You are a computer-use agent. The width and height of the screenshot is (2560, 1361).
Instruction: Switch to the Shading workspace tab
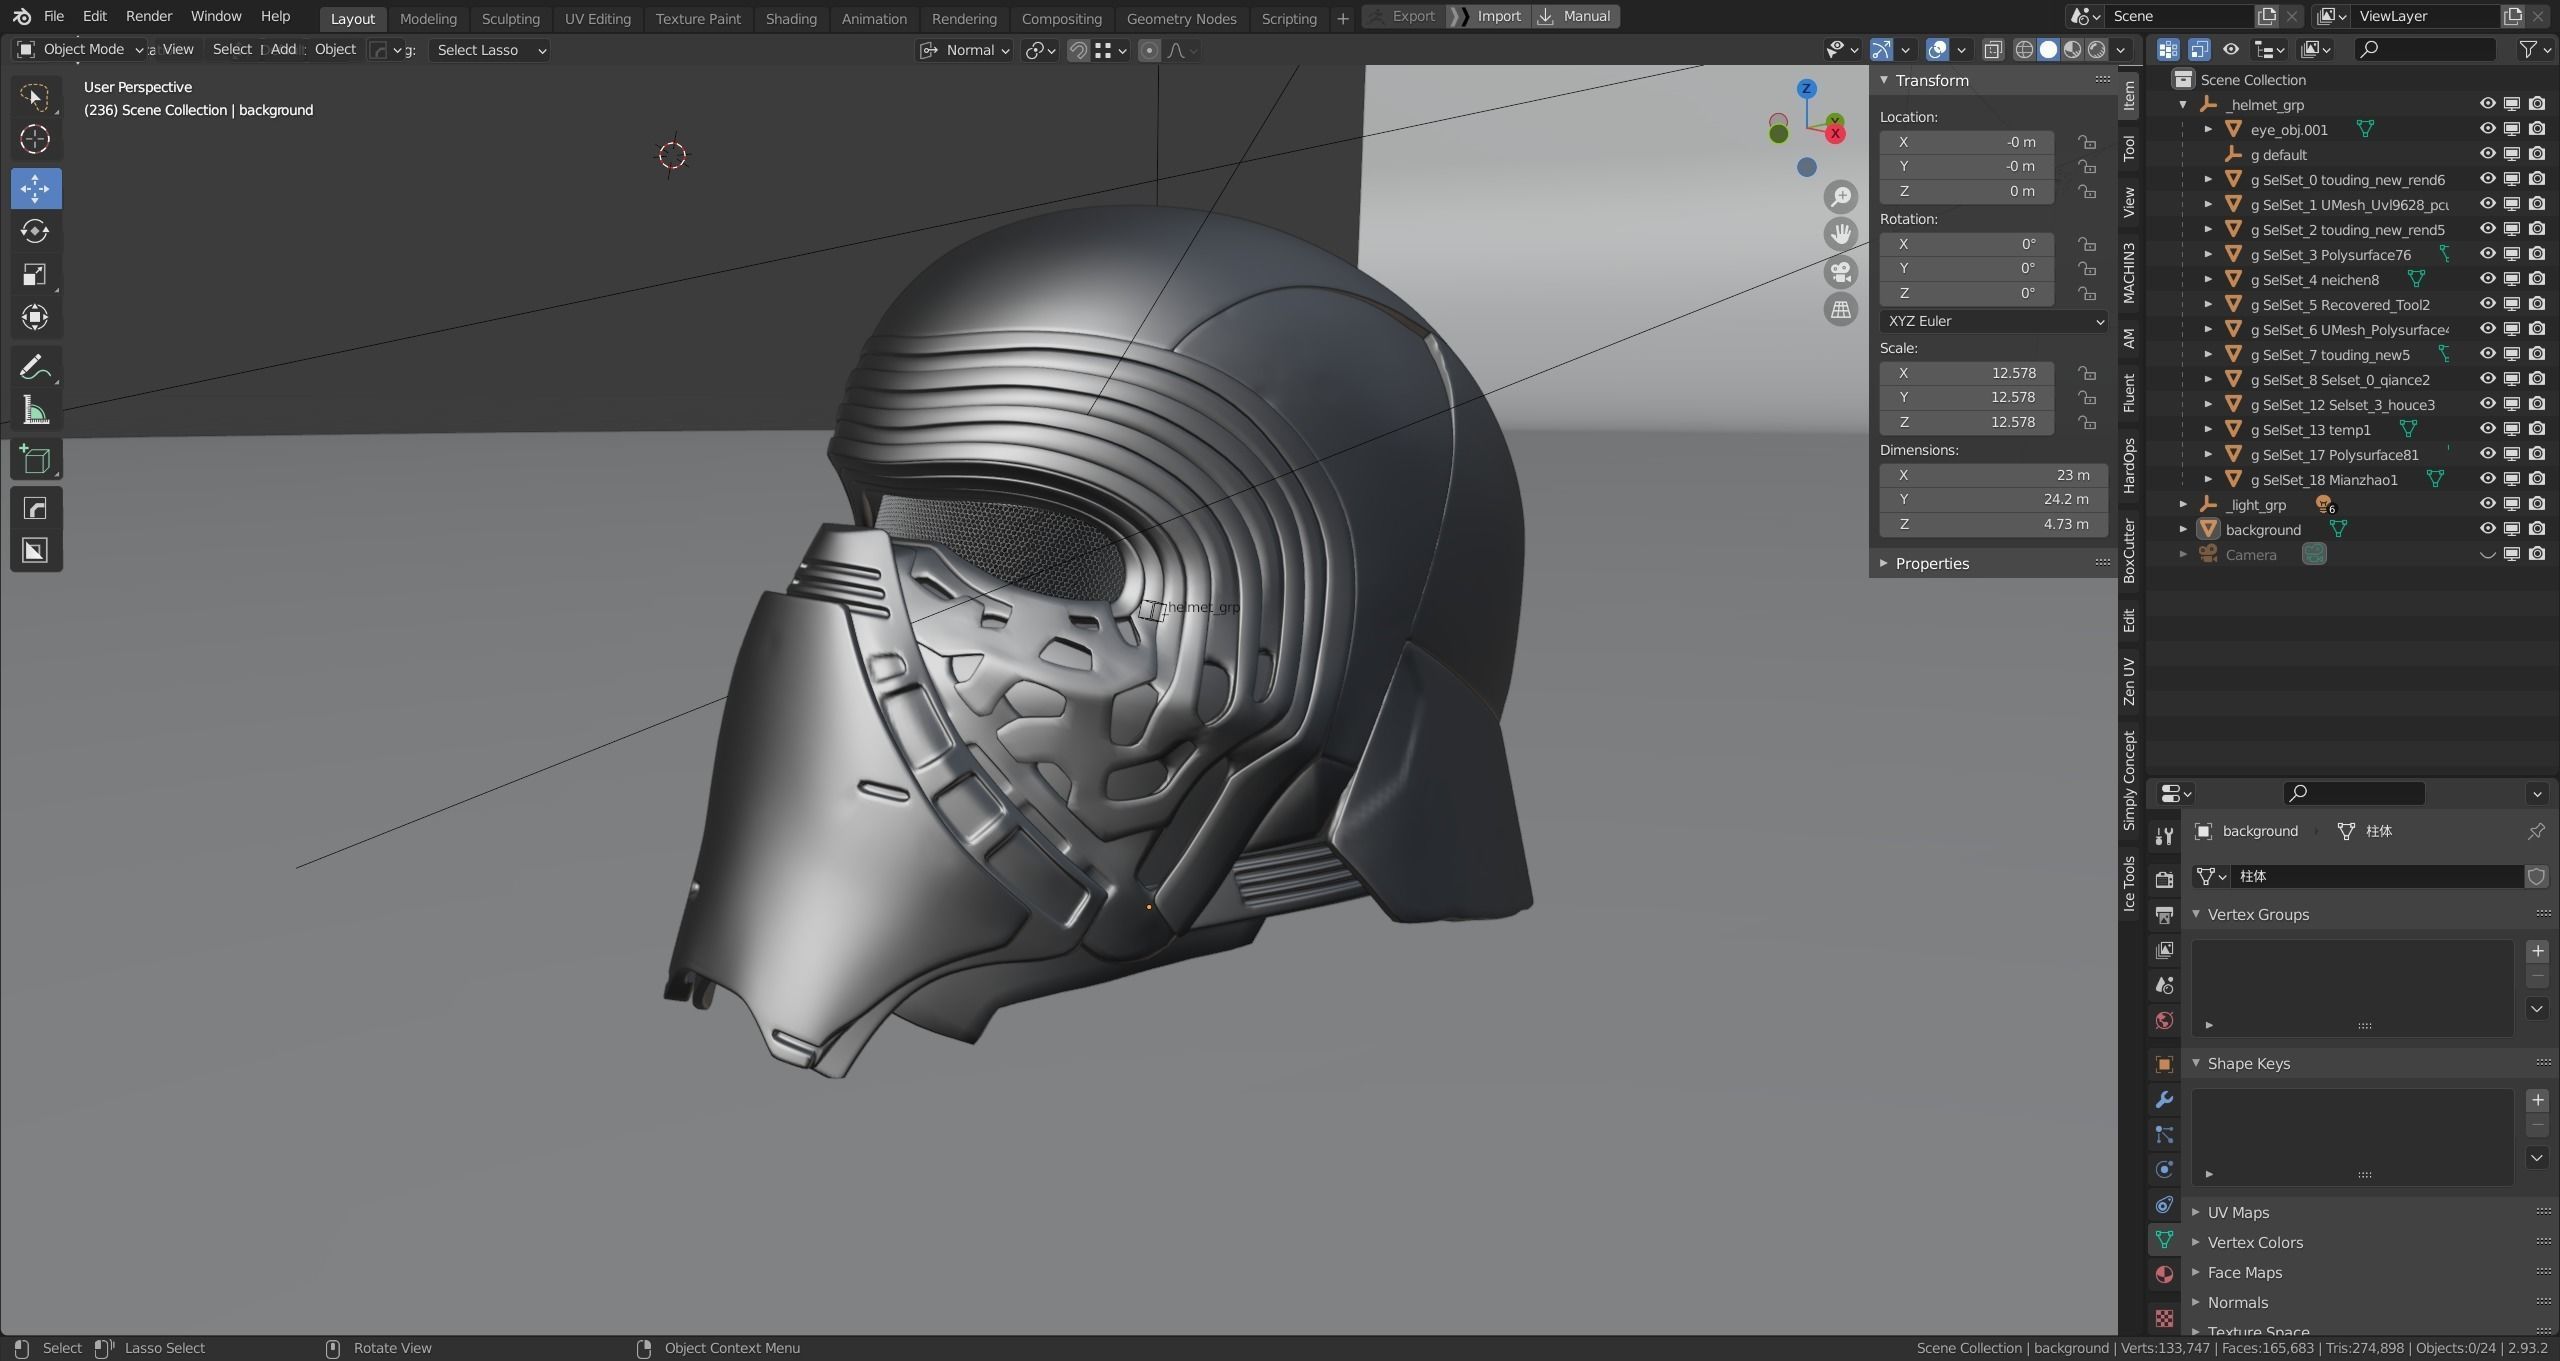(x=790, y=18)
